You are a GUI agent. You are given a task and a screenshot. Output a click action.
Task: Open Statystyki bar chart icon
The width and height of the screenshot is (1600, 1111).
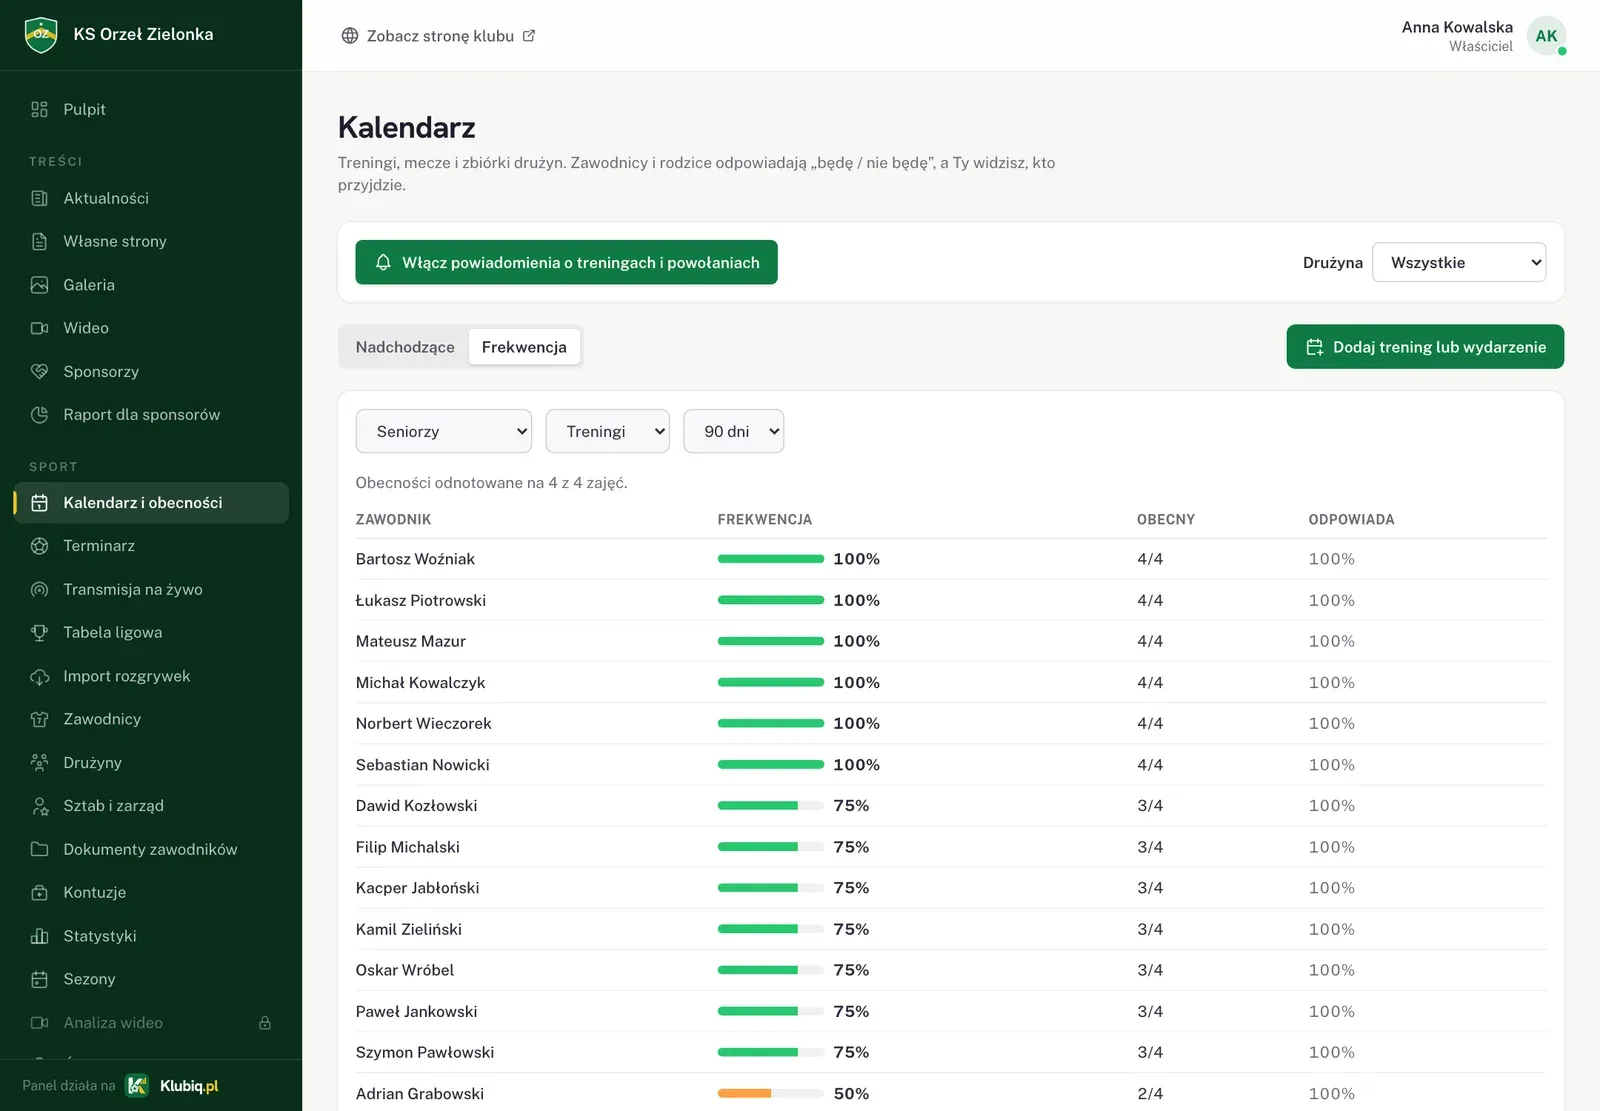[x=40, y=936]
